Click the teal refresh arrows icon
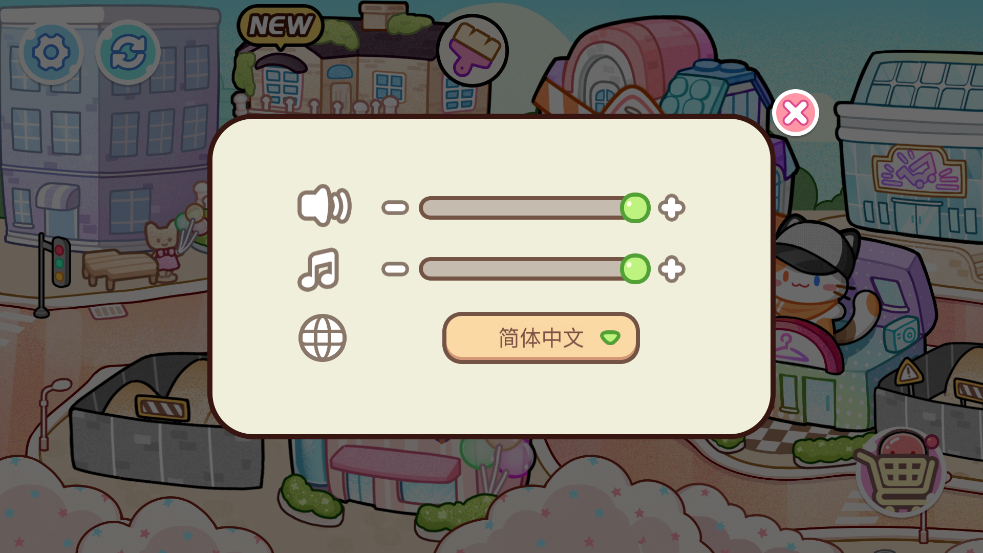 [128, 52]
